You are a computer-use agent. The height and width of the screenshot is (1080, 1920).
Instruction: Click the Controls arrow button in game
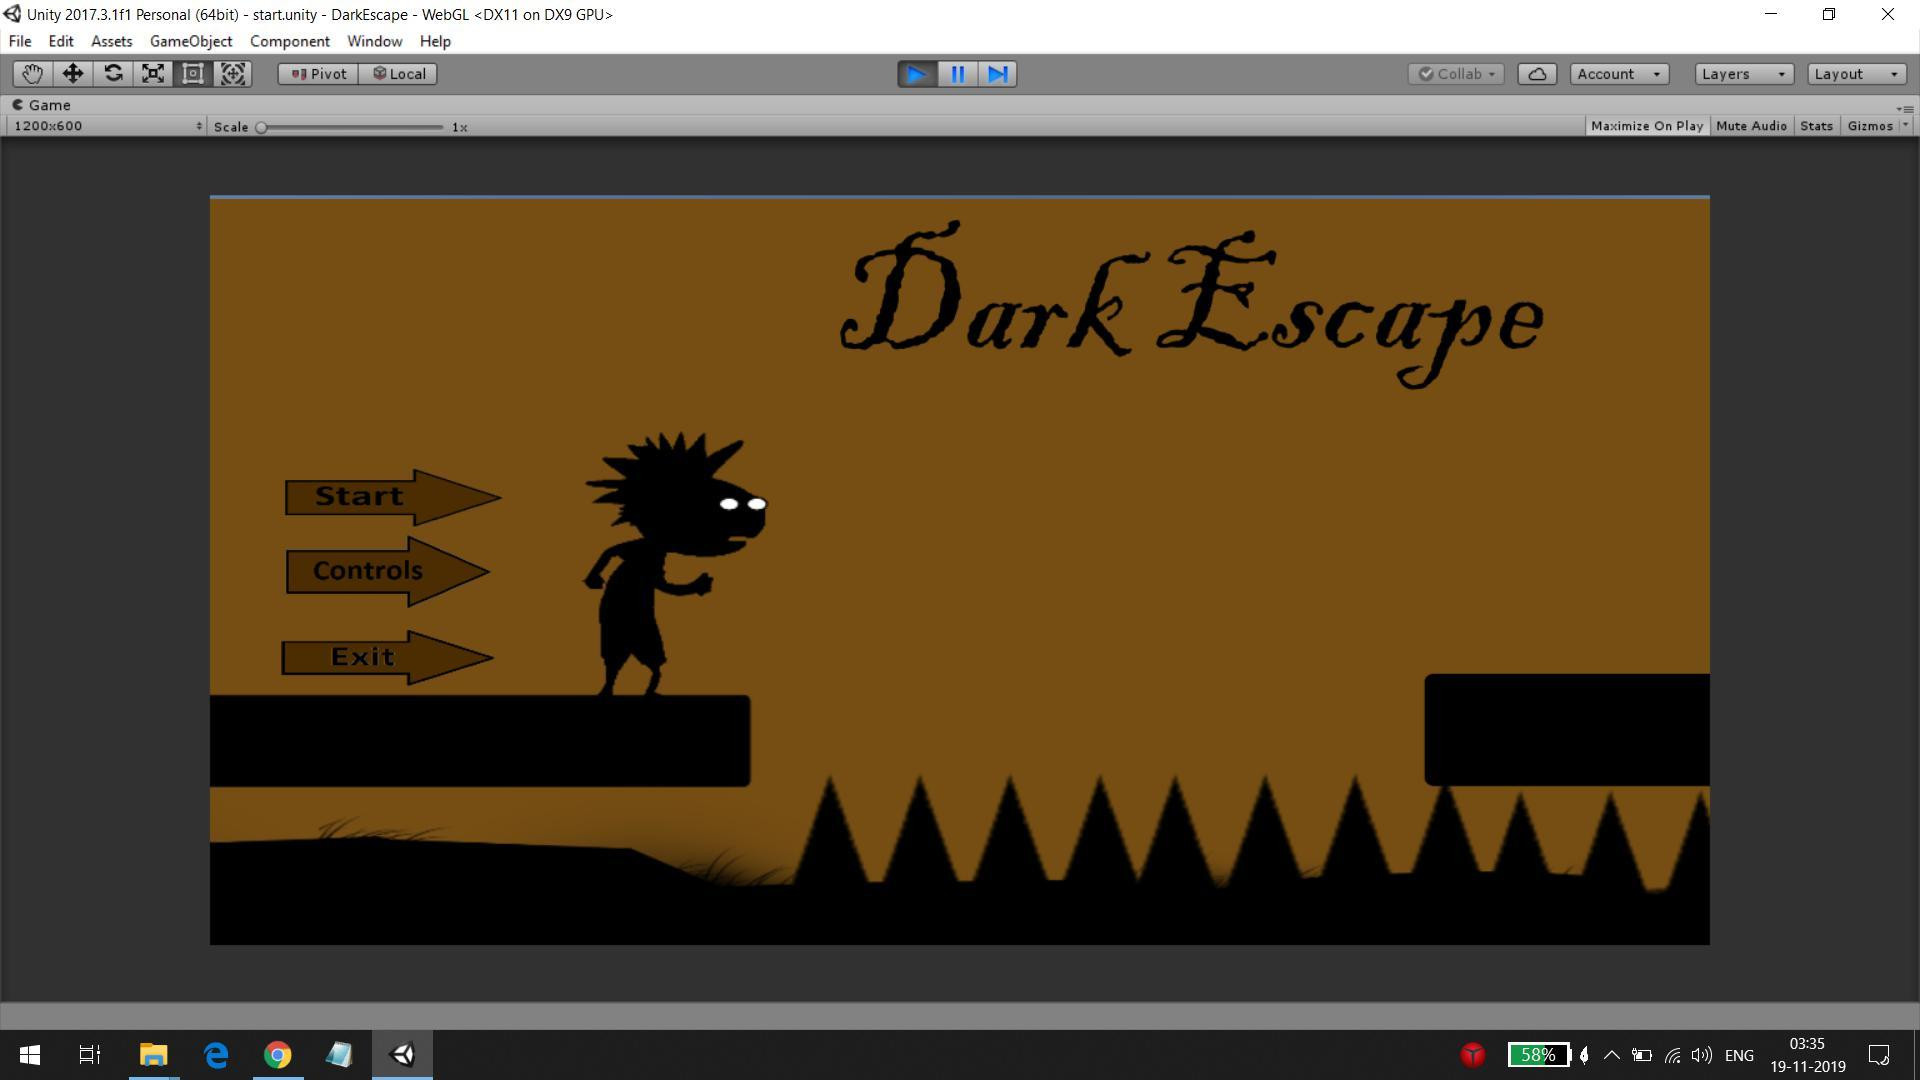pyautogui.click(x=387, y=571)
